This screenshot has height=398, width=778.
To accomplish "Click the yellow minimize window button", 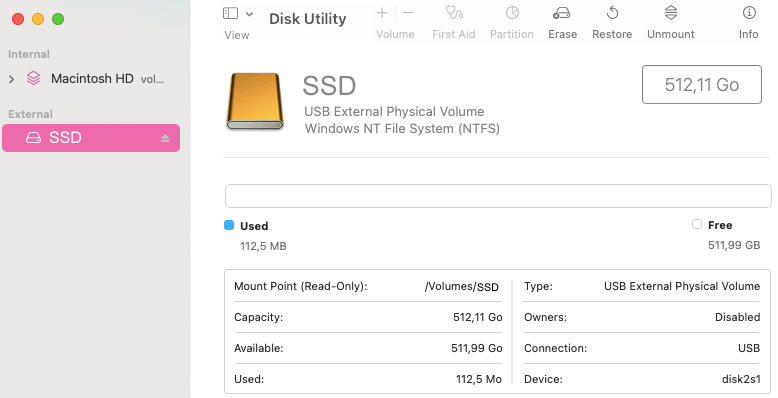I will point(38,19).
